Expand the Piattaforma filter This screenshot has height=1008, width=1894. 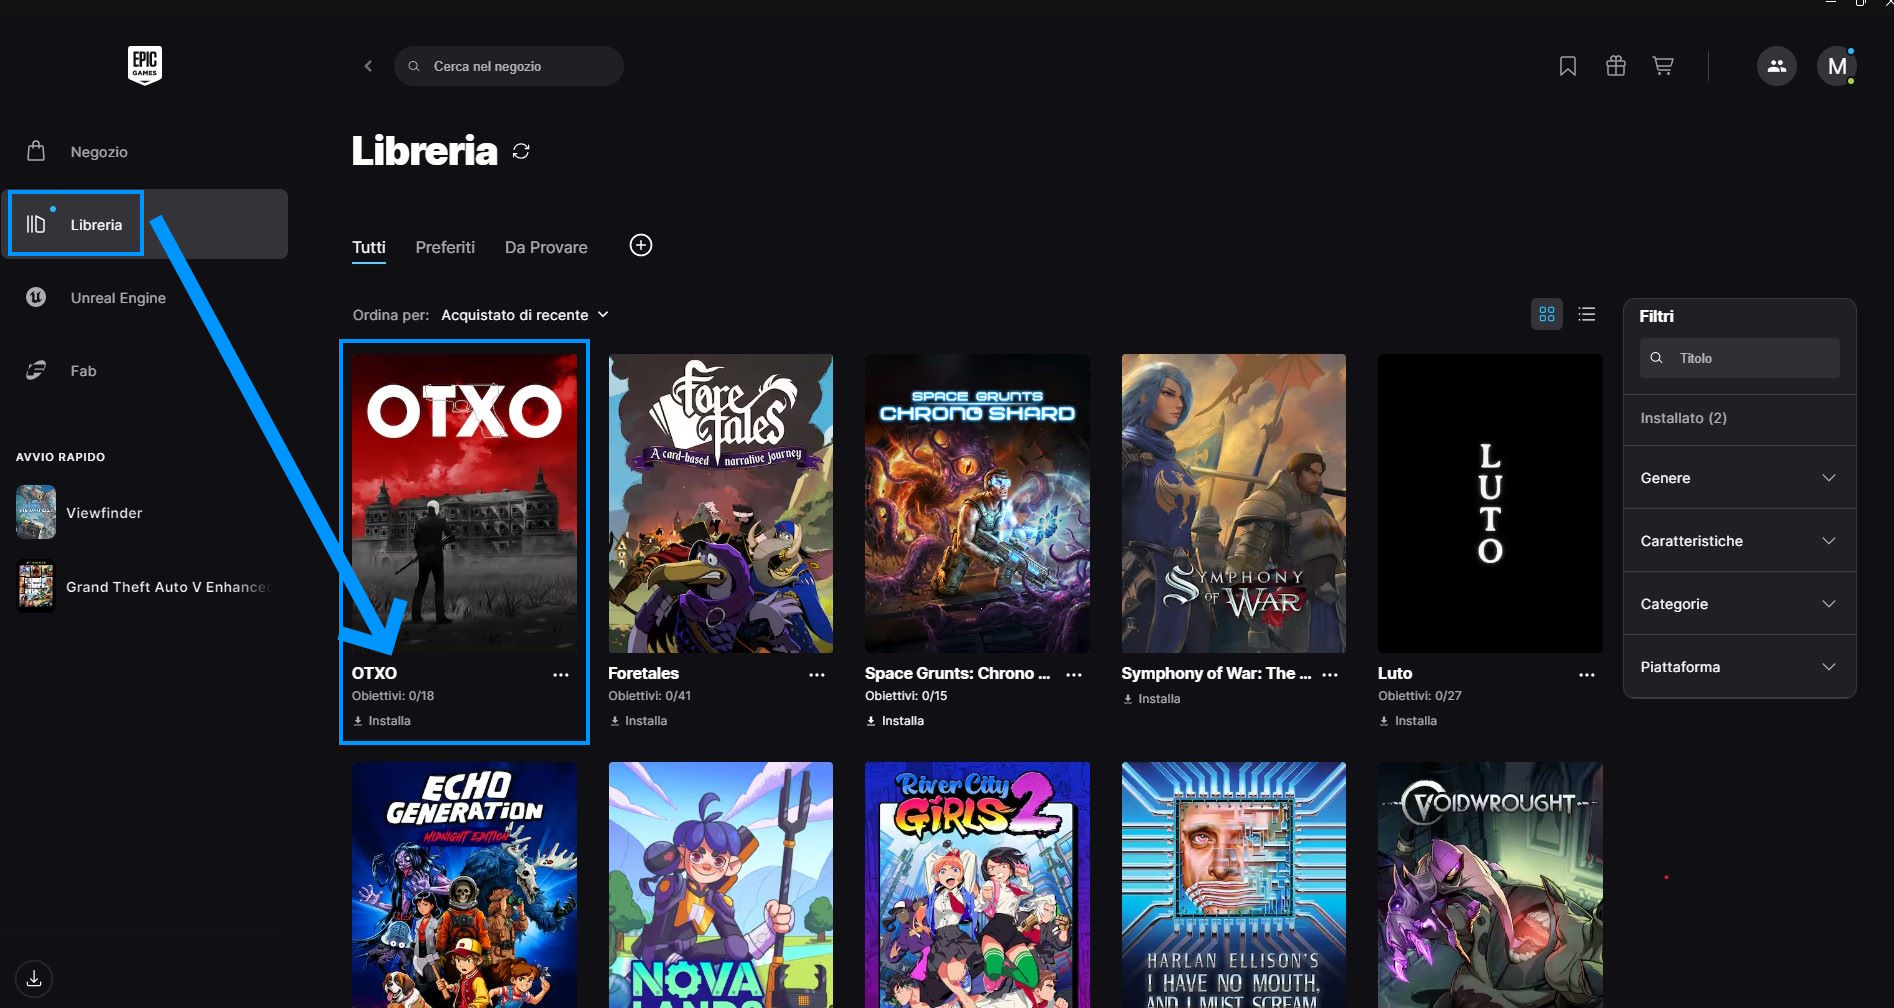1739,667
